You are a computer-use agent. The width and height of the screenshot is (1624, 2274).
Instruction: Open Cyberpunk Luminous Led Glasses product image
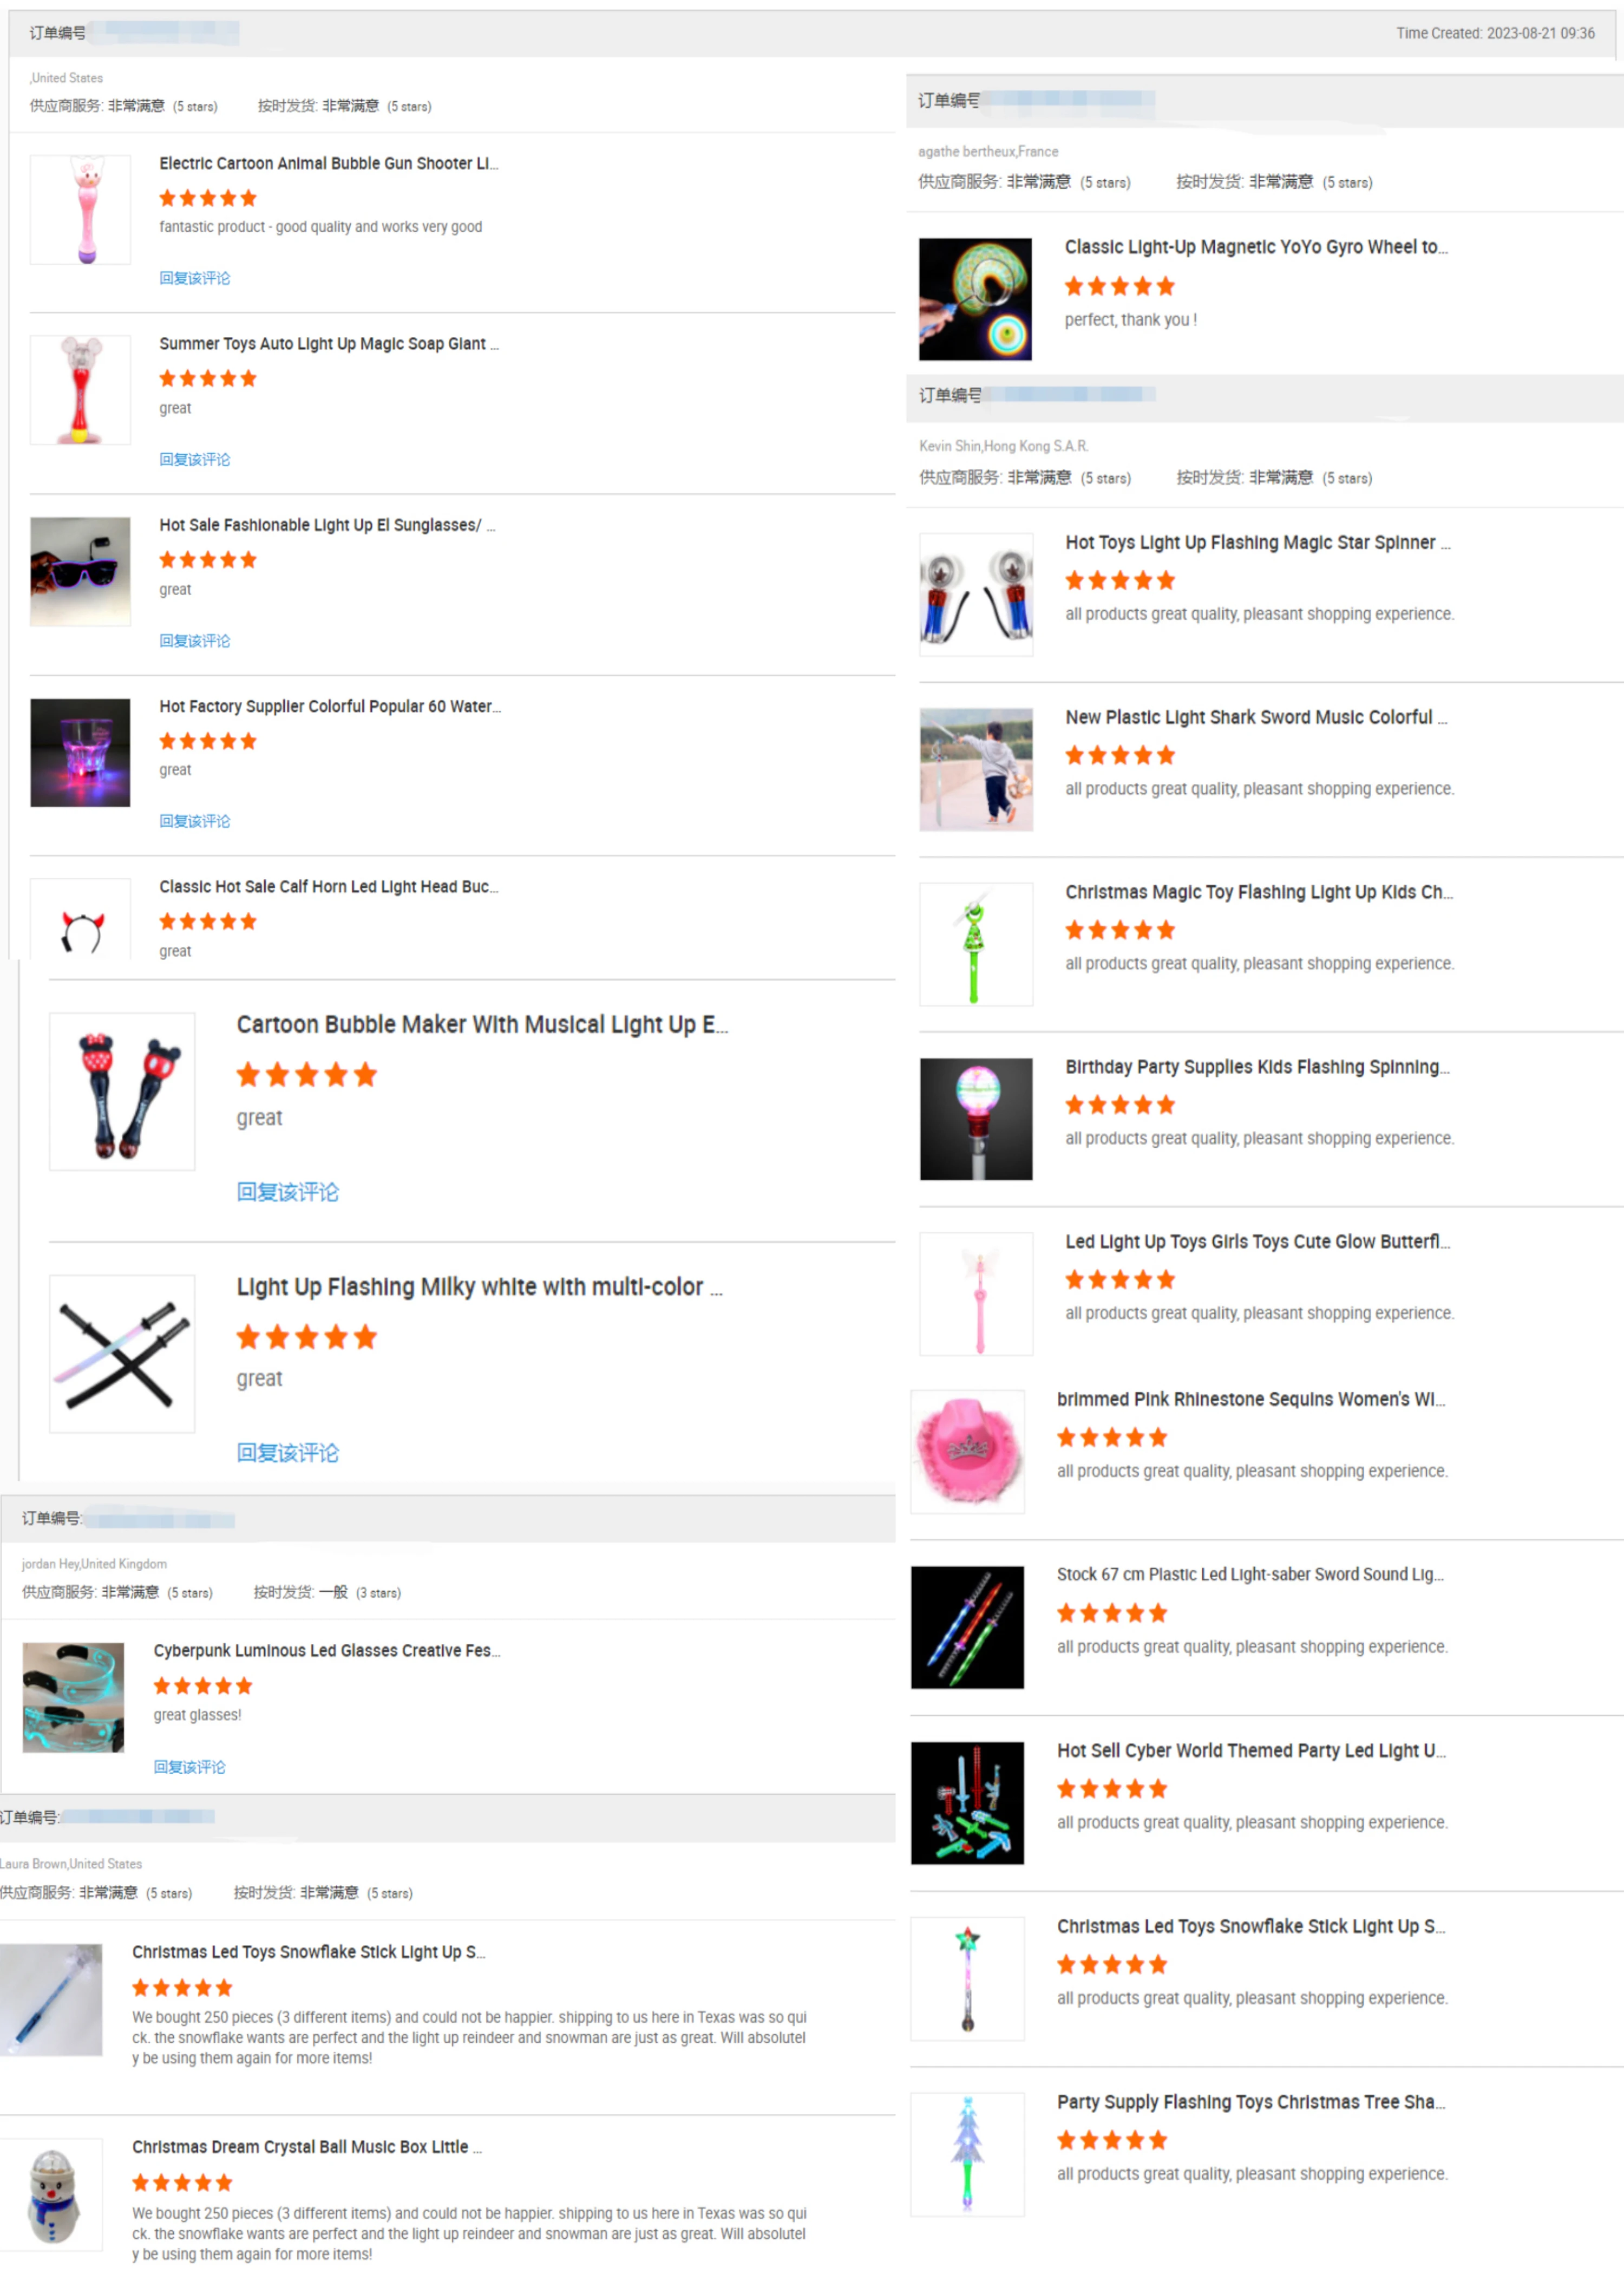tap(73, 1697)
